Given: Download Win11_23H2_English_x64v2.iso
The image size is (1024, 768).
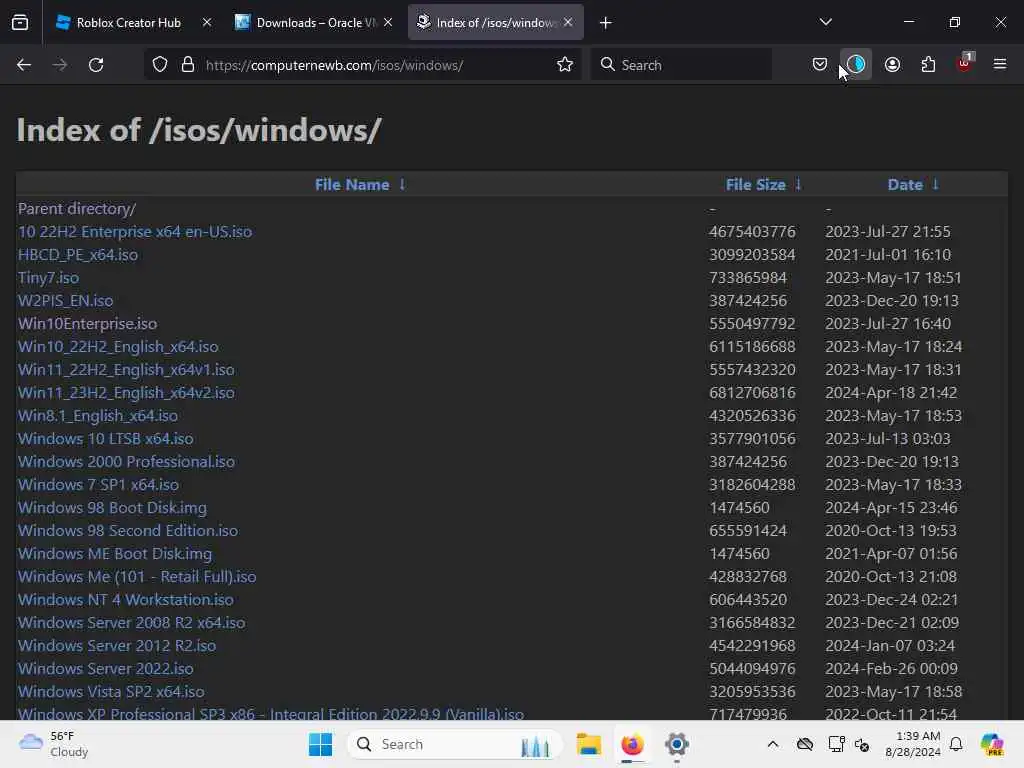Looking at the screenshot, I should tap(126, 392).
